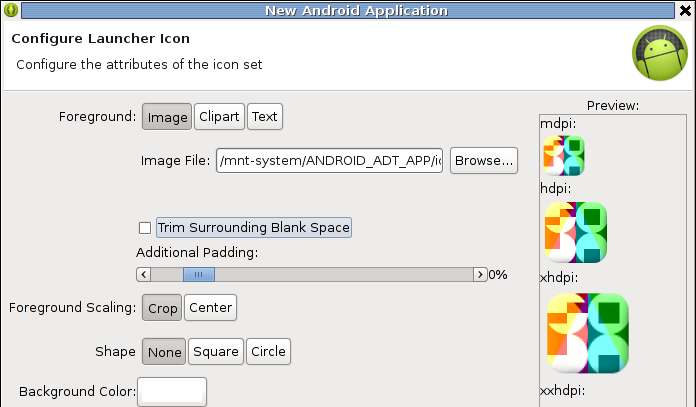The width and height of the screenshot is (696, 407).
Task: Click the Image File path field
Action: [329, 161]
